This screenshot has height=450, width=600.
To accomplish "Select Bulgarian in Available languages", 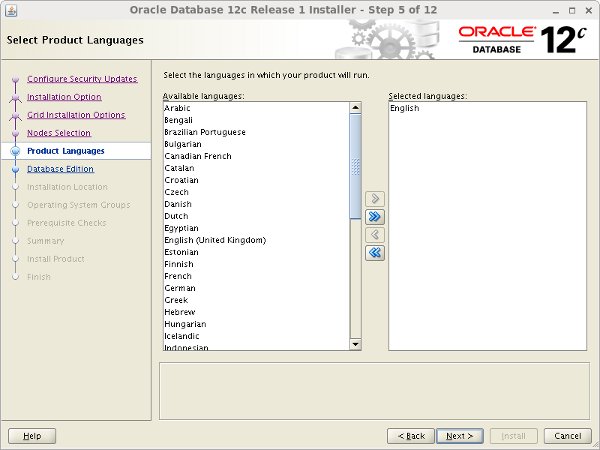I will coord(256,144).
